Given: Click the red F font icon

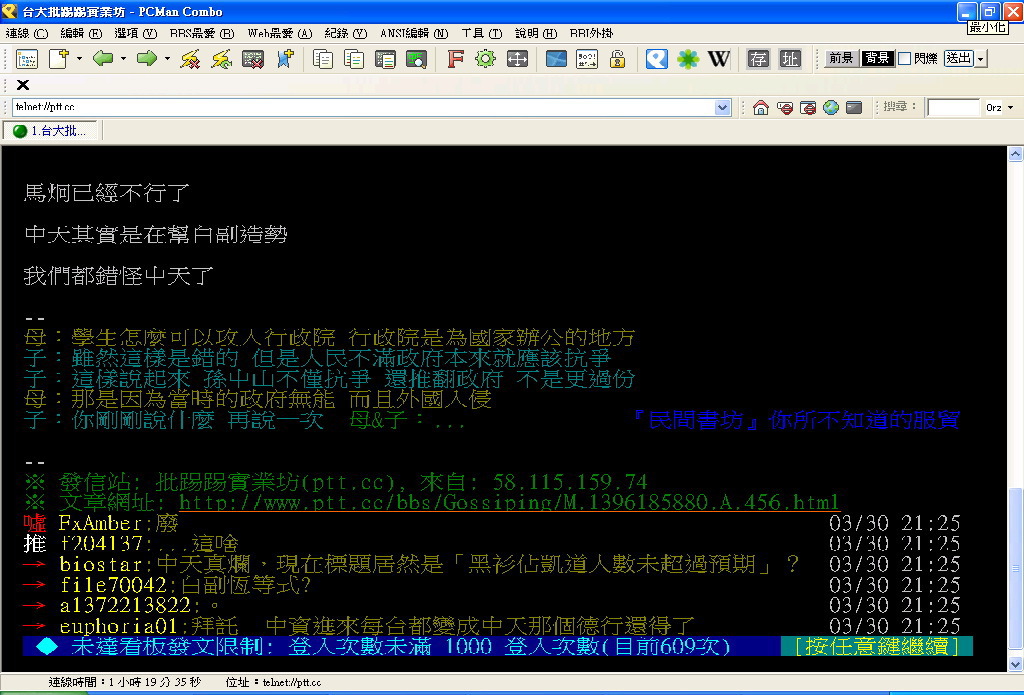Looking at the screenshot, I should (455, 59).
